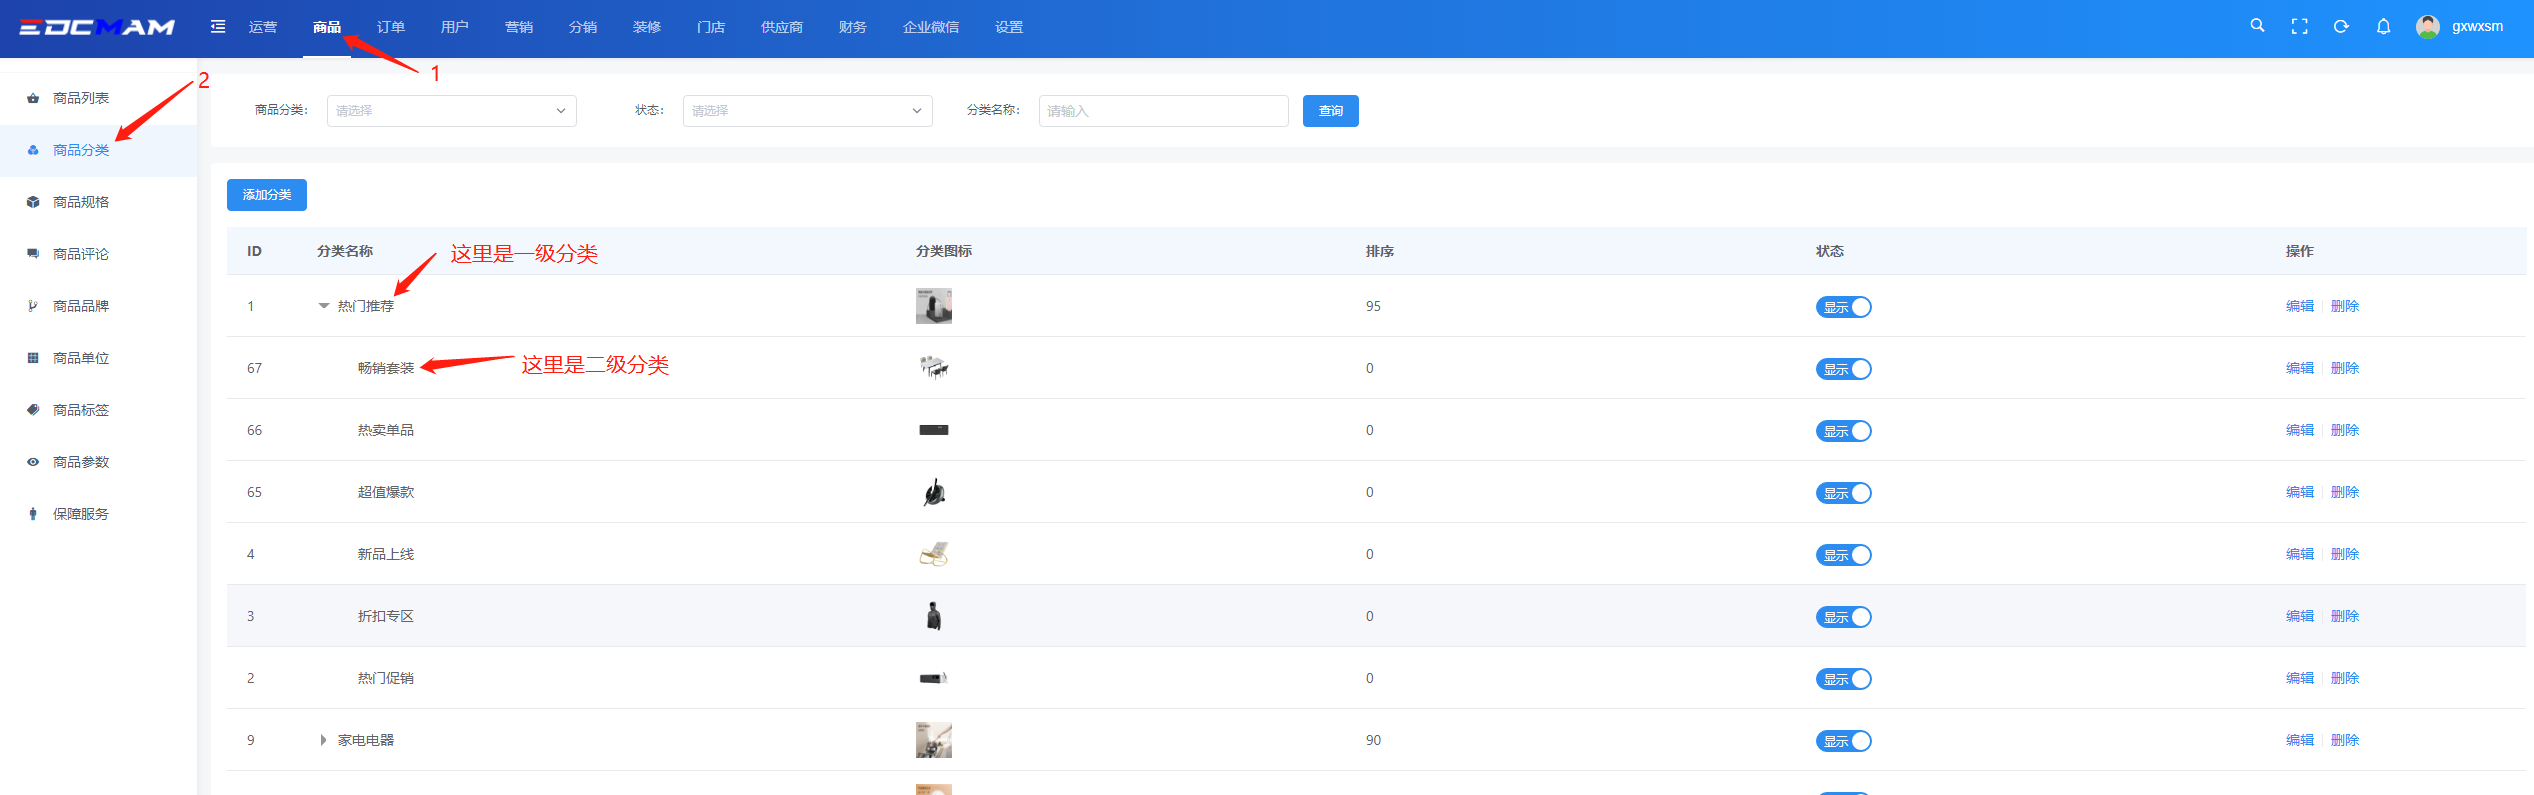Open the 状态 filter dropdown

click(807, 111)
